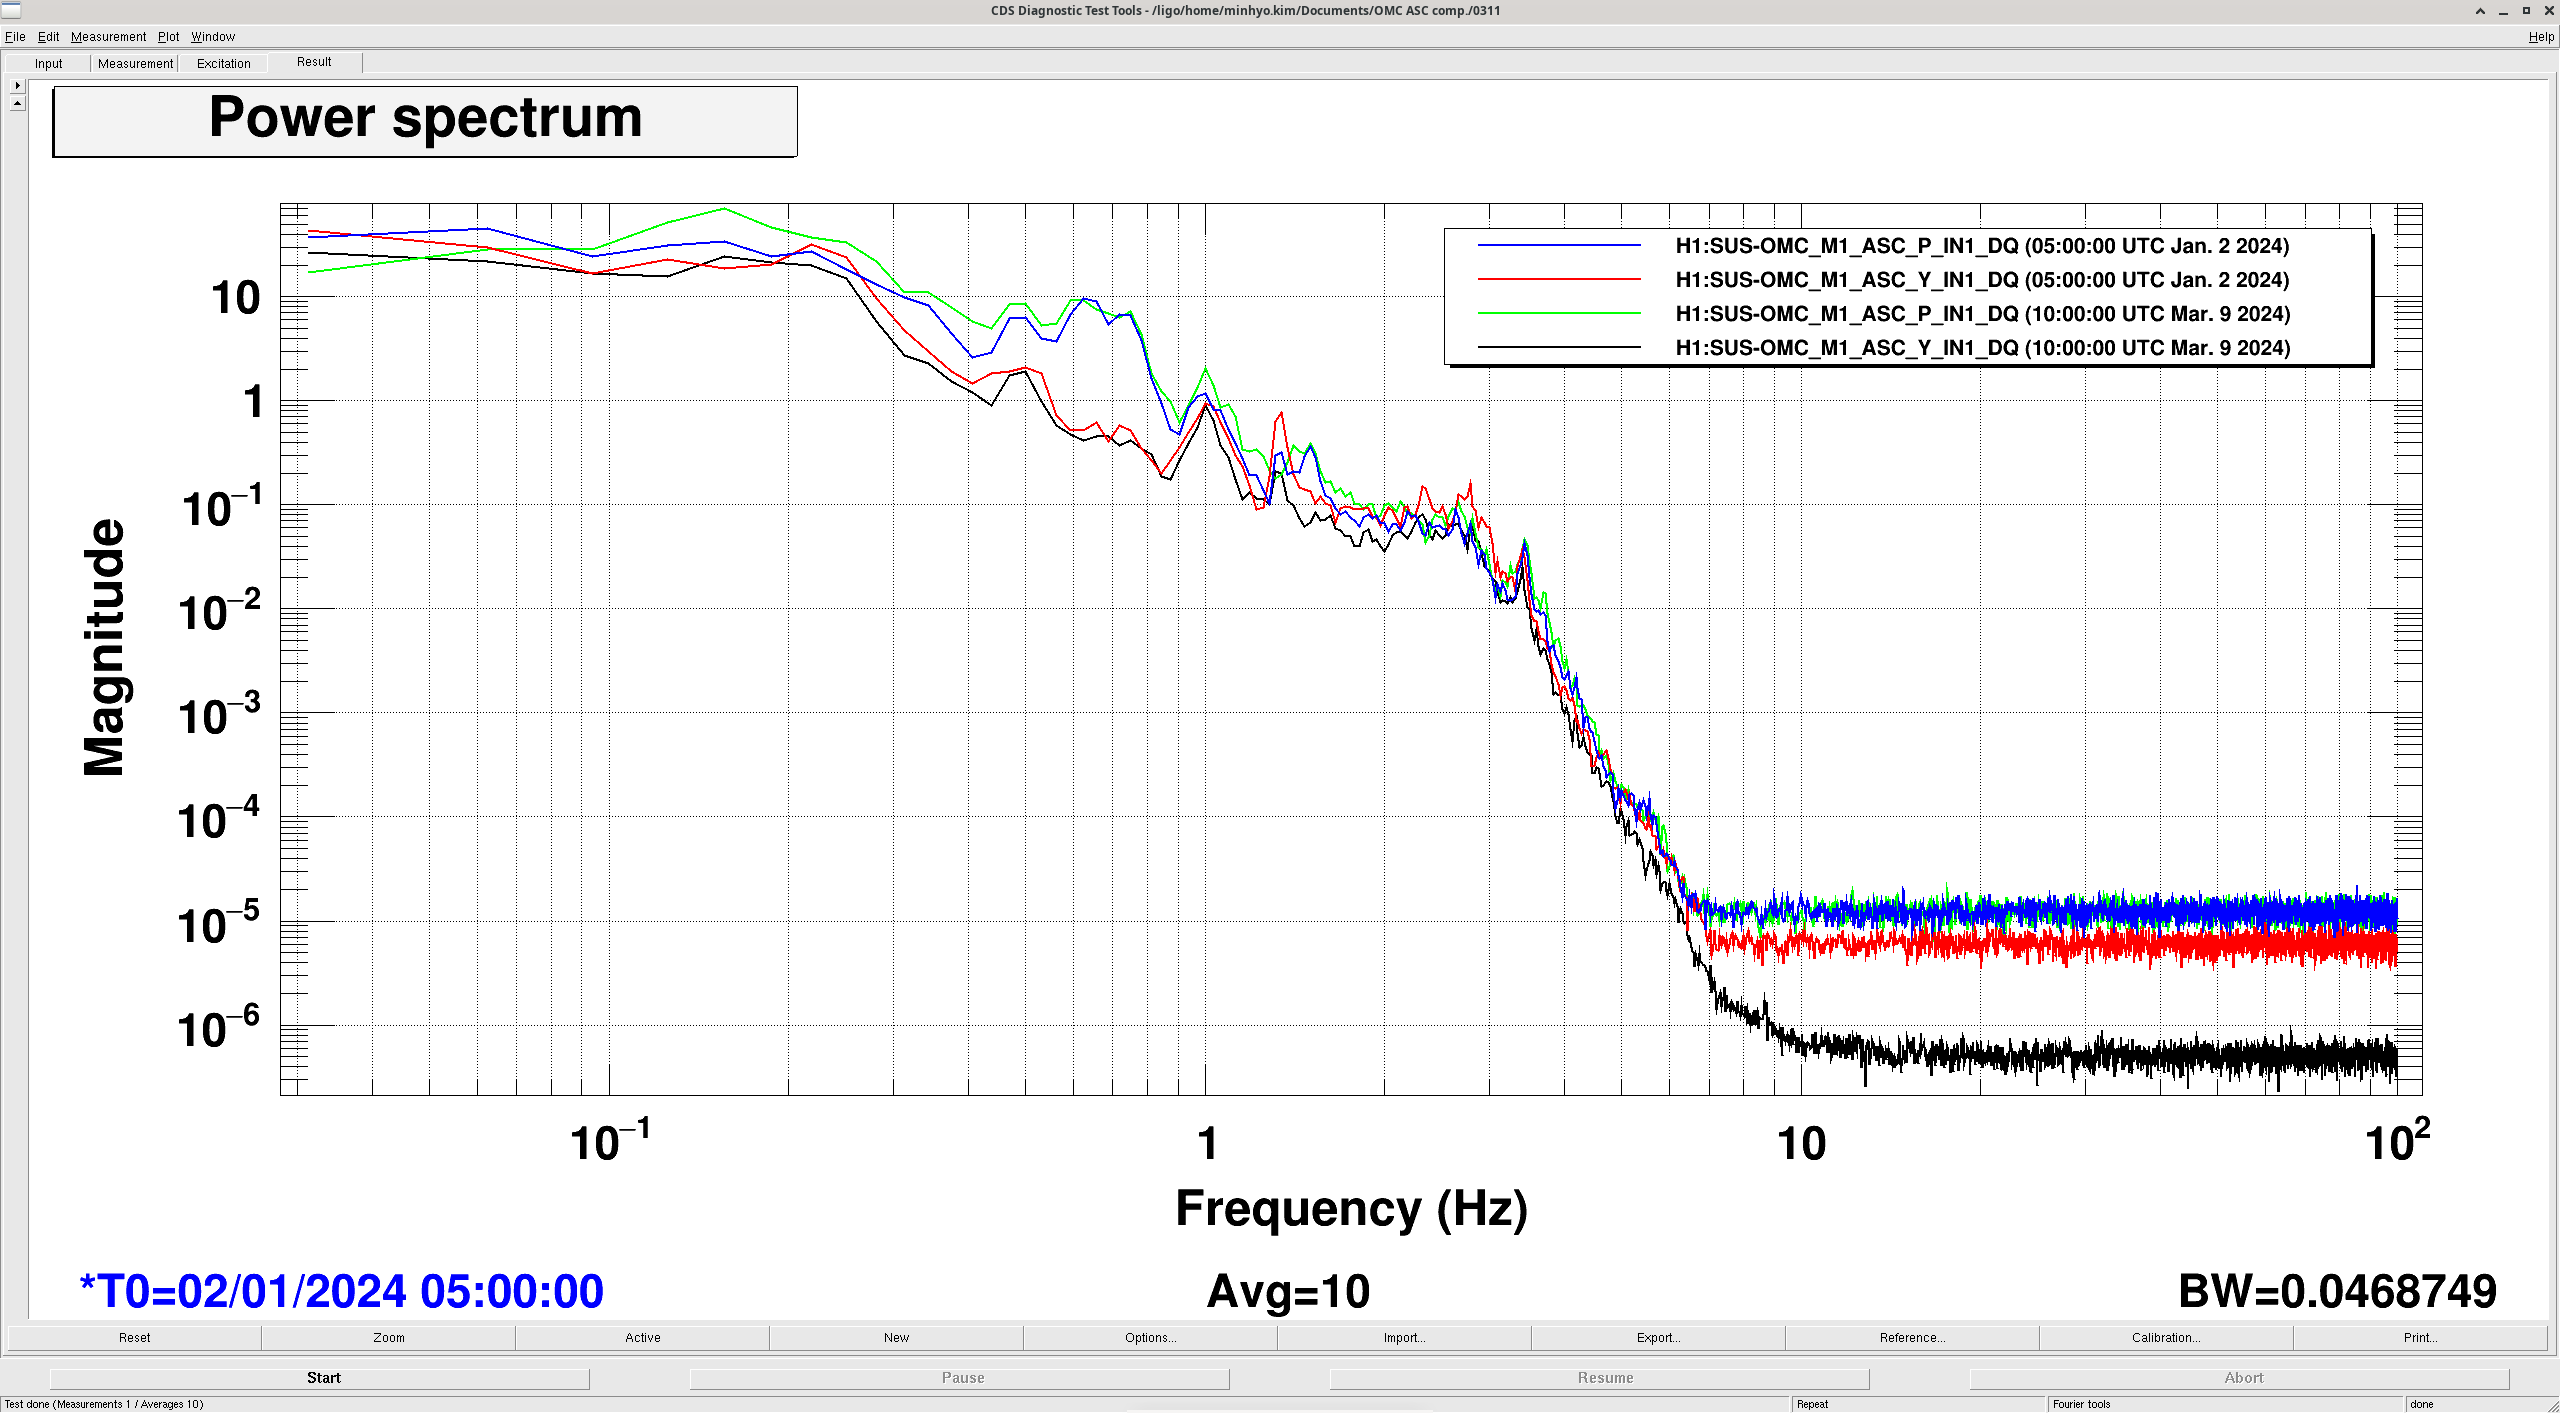
Task: Click the up-arrow button beside the plot
Action: click(17, 103)
